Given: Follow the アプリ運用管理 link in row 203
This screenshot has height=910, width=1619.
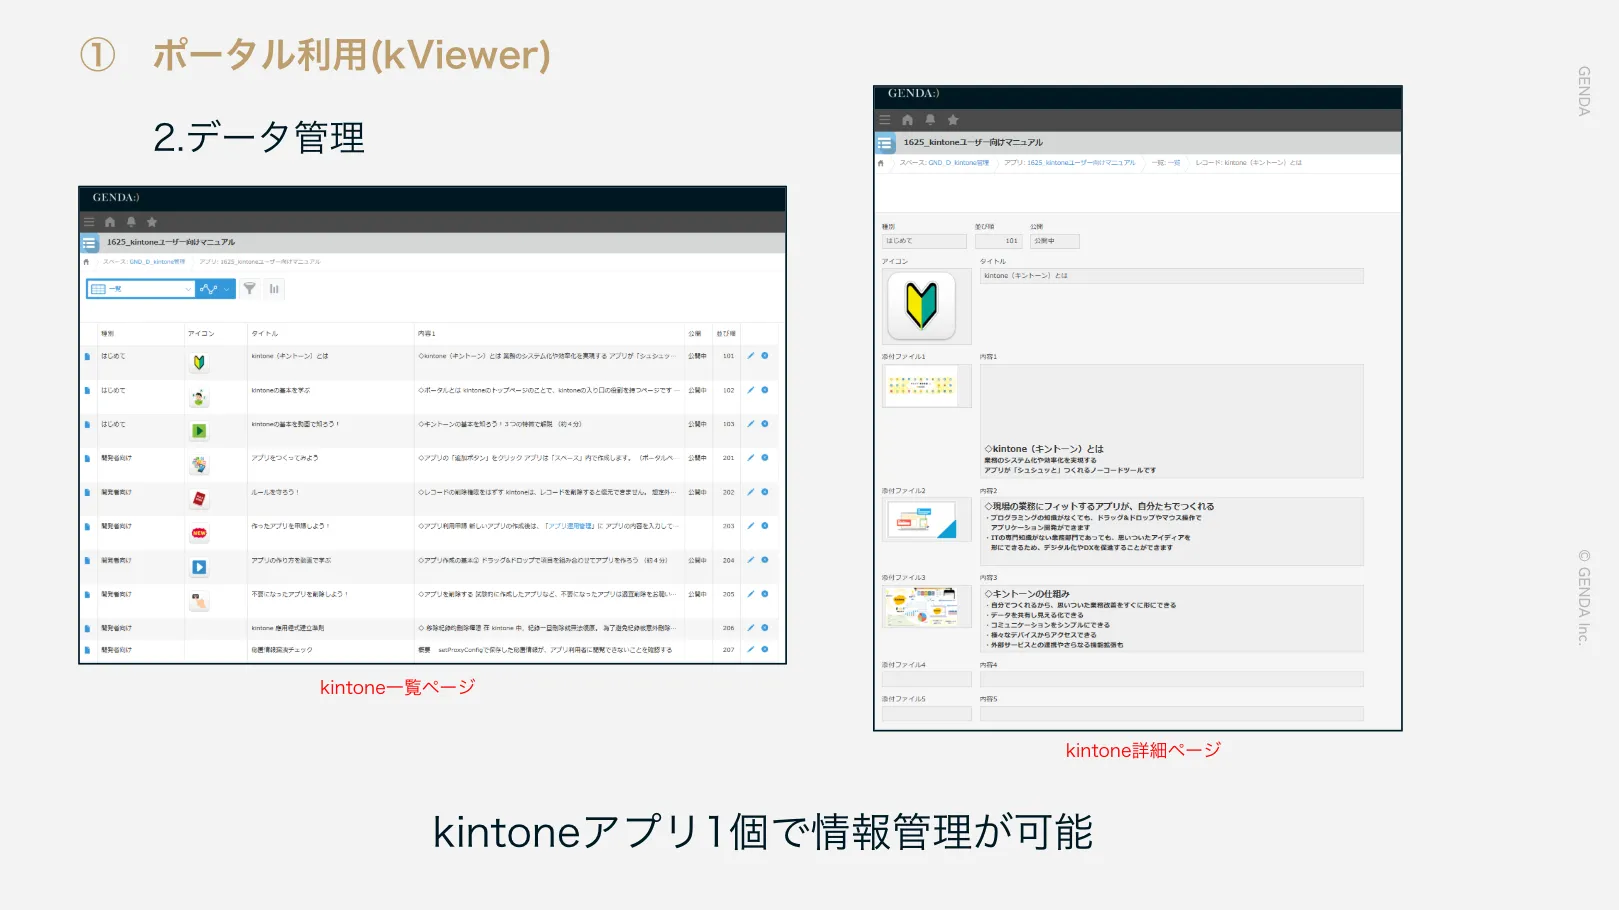Looking at the screenshot, I should click(569, 526).
